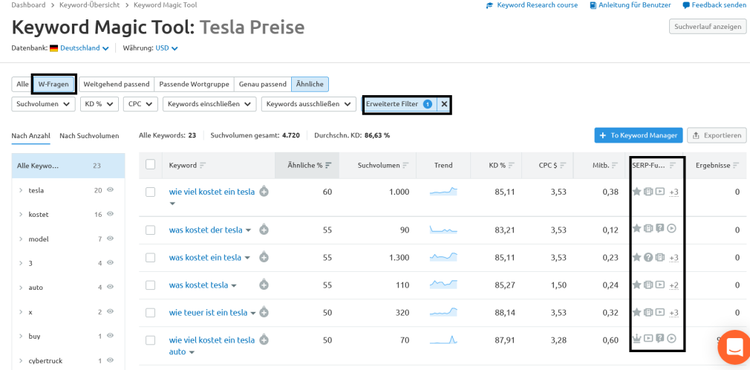Sort by Suchvolumen column sort icon
750x370 pixels.
(406, 165)
